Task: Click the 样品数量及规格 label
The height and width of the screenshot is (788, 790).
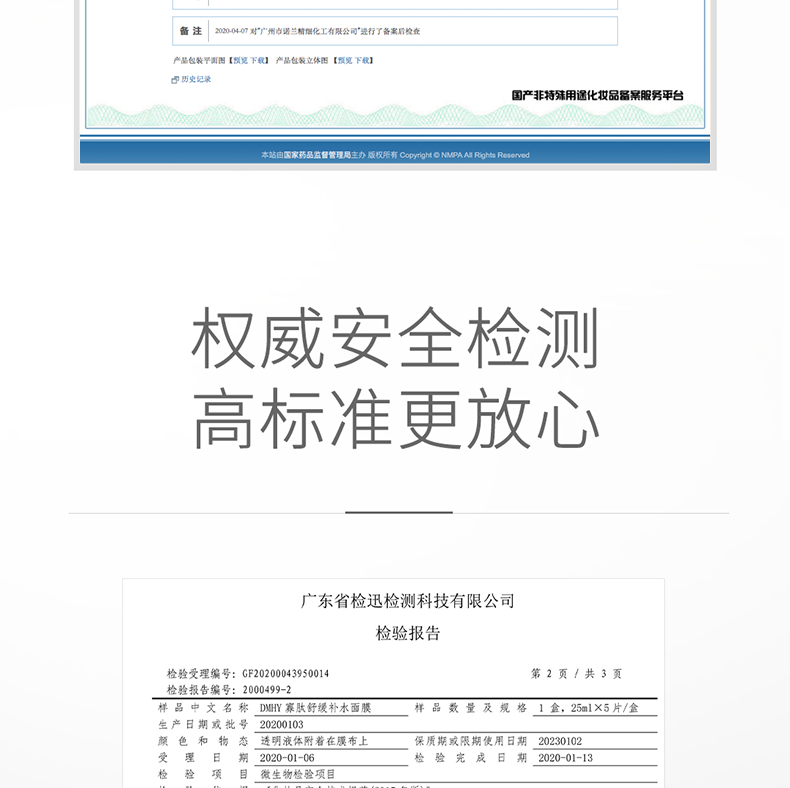Action: coord(471,708)
